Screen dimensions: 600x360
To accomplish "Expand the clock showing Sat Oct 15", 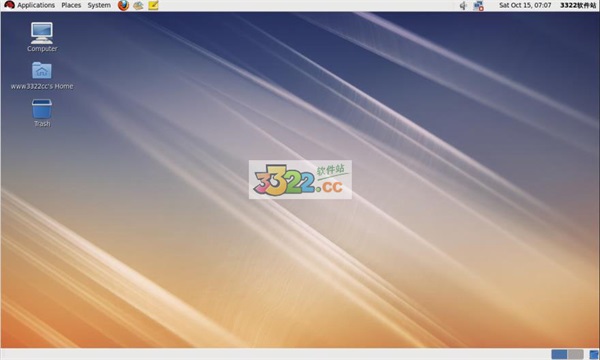I will coord(525,5).
